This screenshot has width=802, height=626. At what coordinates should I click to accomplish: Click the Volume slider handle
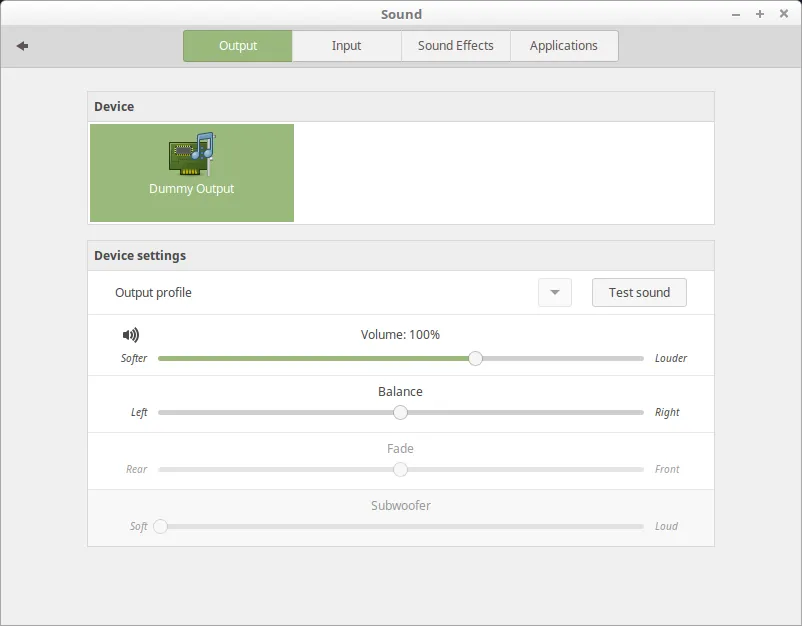[476, 358]
